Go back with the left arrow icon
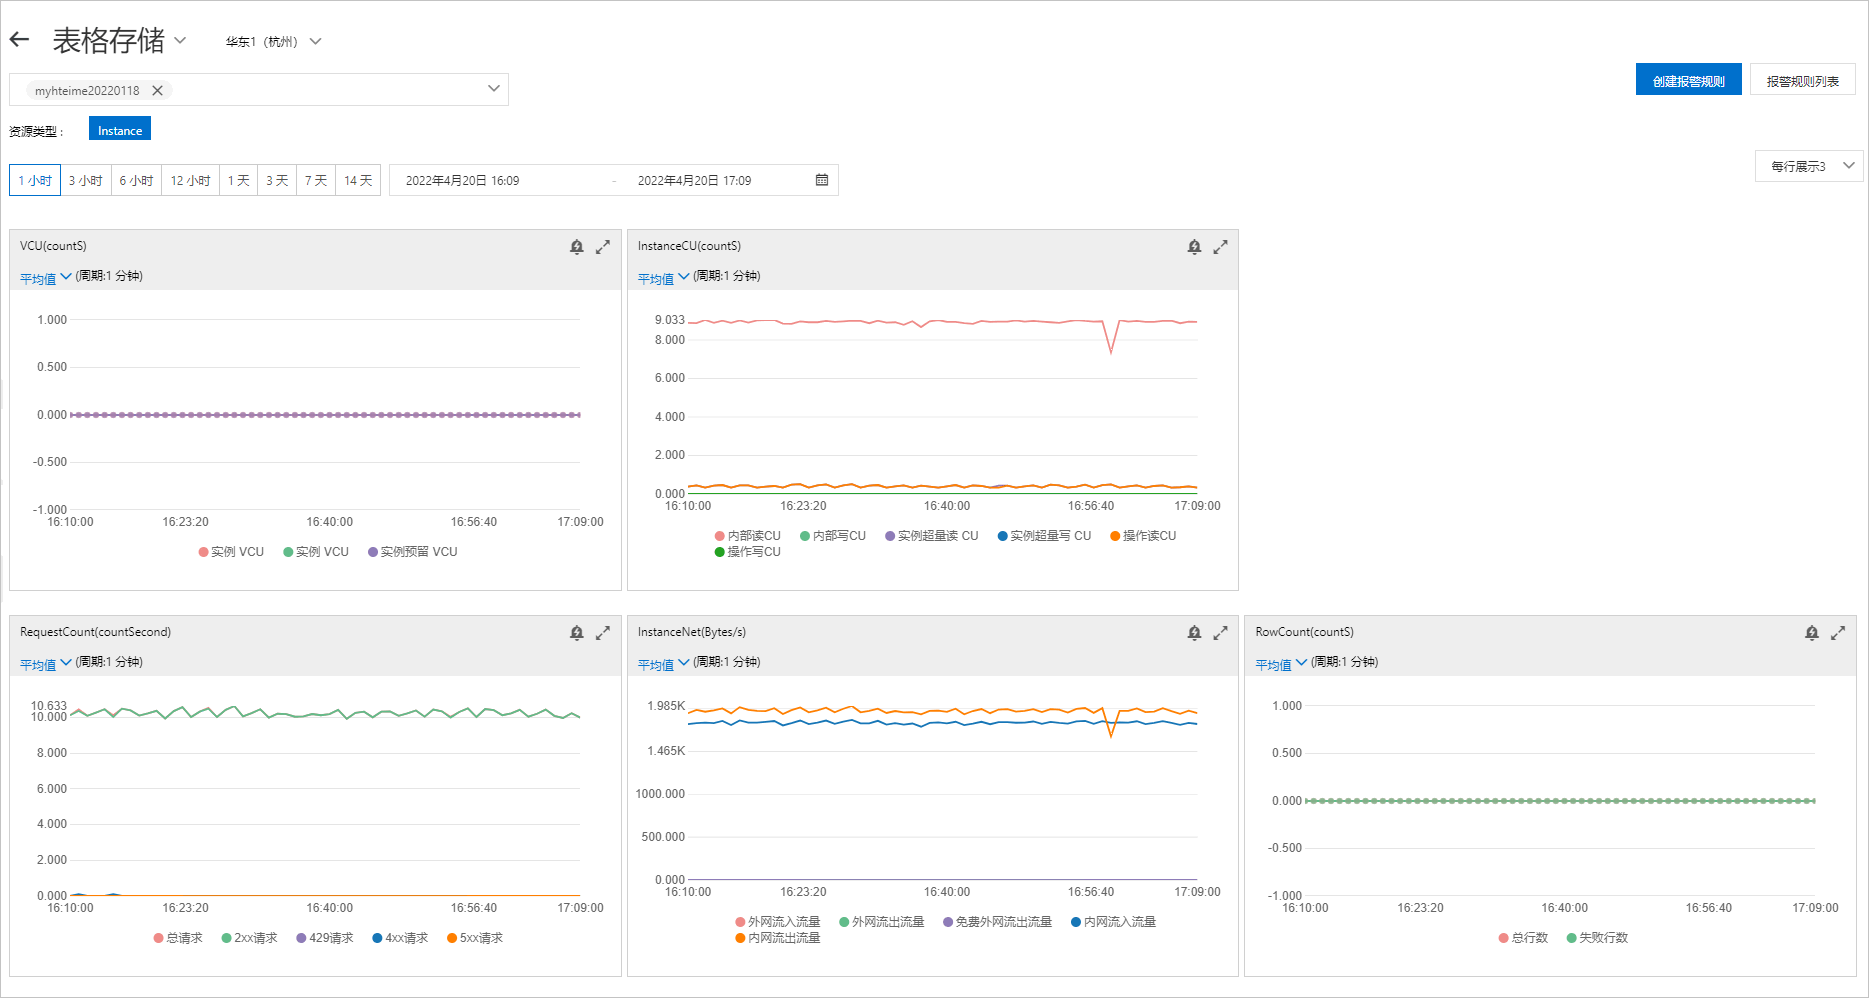The image size is (1869, 998). pyautogui.click(x=19, y=40)
